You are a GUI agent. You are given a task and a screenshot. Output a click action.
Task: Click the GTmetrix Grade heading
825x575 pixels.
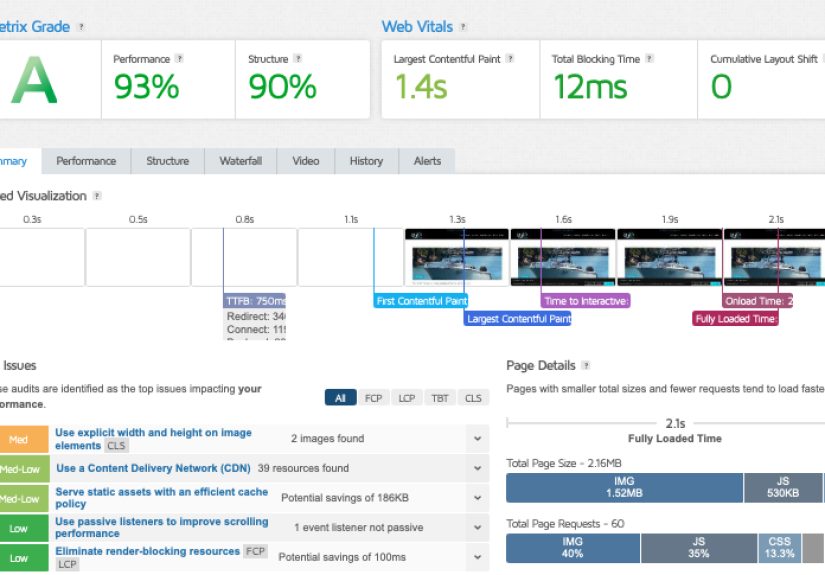(35, 27)
